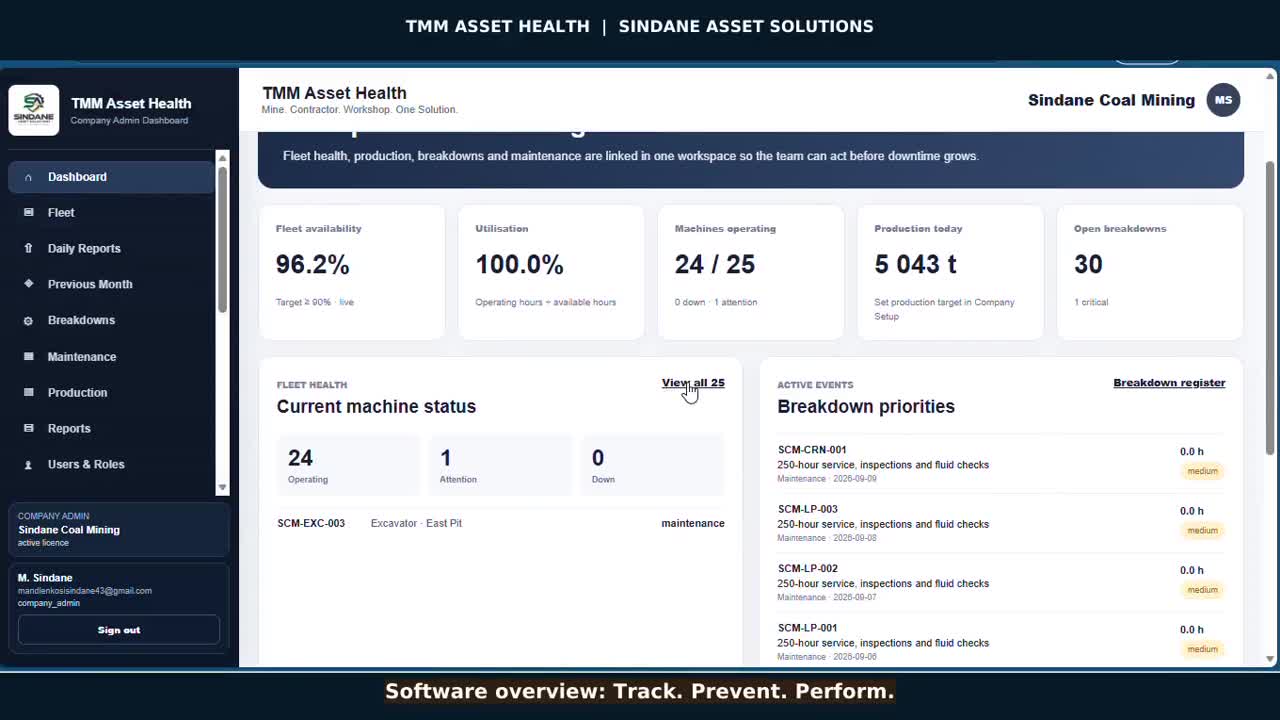Viewport: 1280px width, 720px height.
Task: Click the 0 Down status tile
Action: [x=652, y=466]
